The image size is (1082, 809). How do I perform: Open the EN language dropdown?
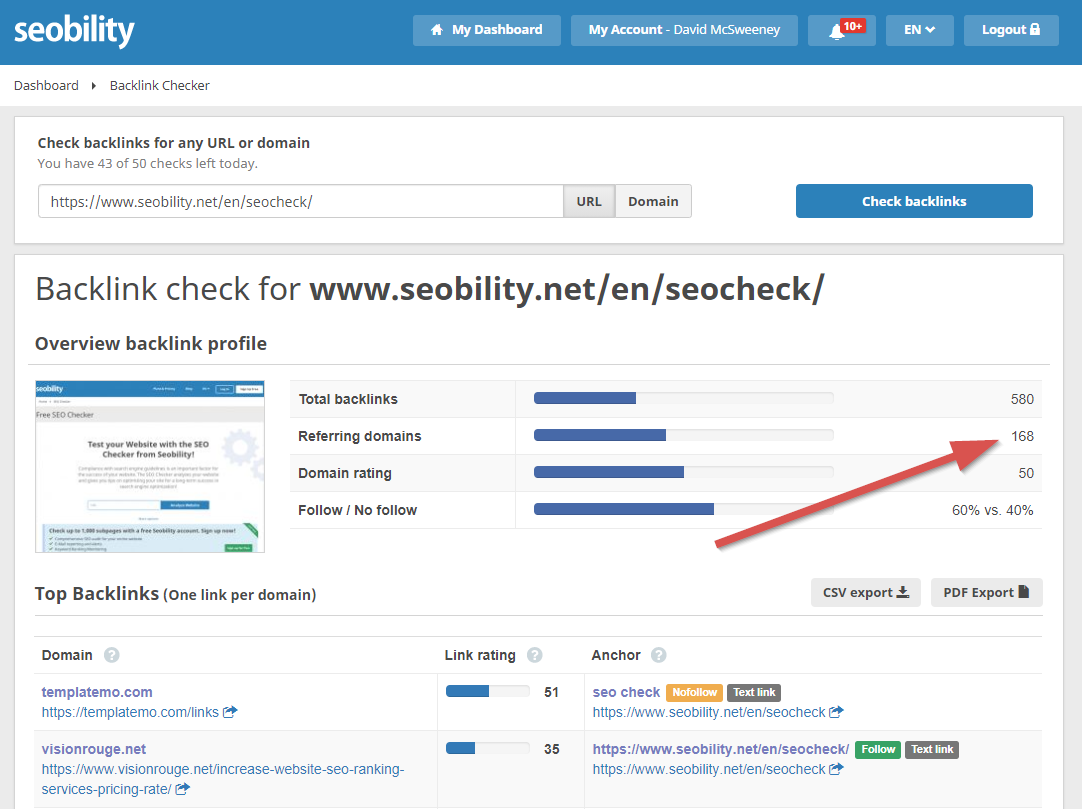[x=919, y=29]
